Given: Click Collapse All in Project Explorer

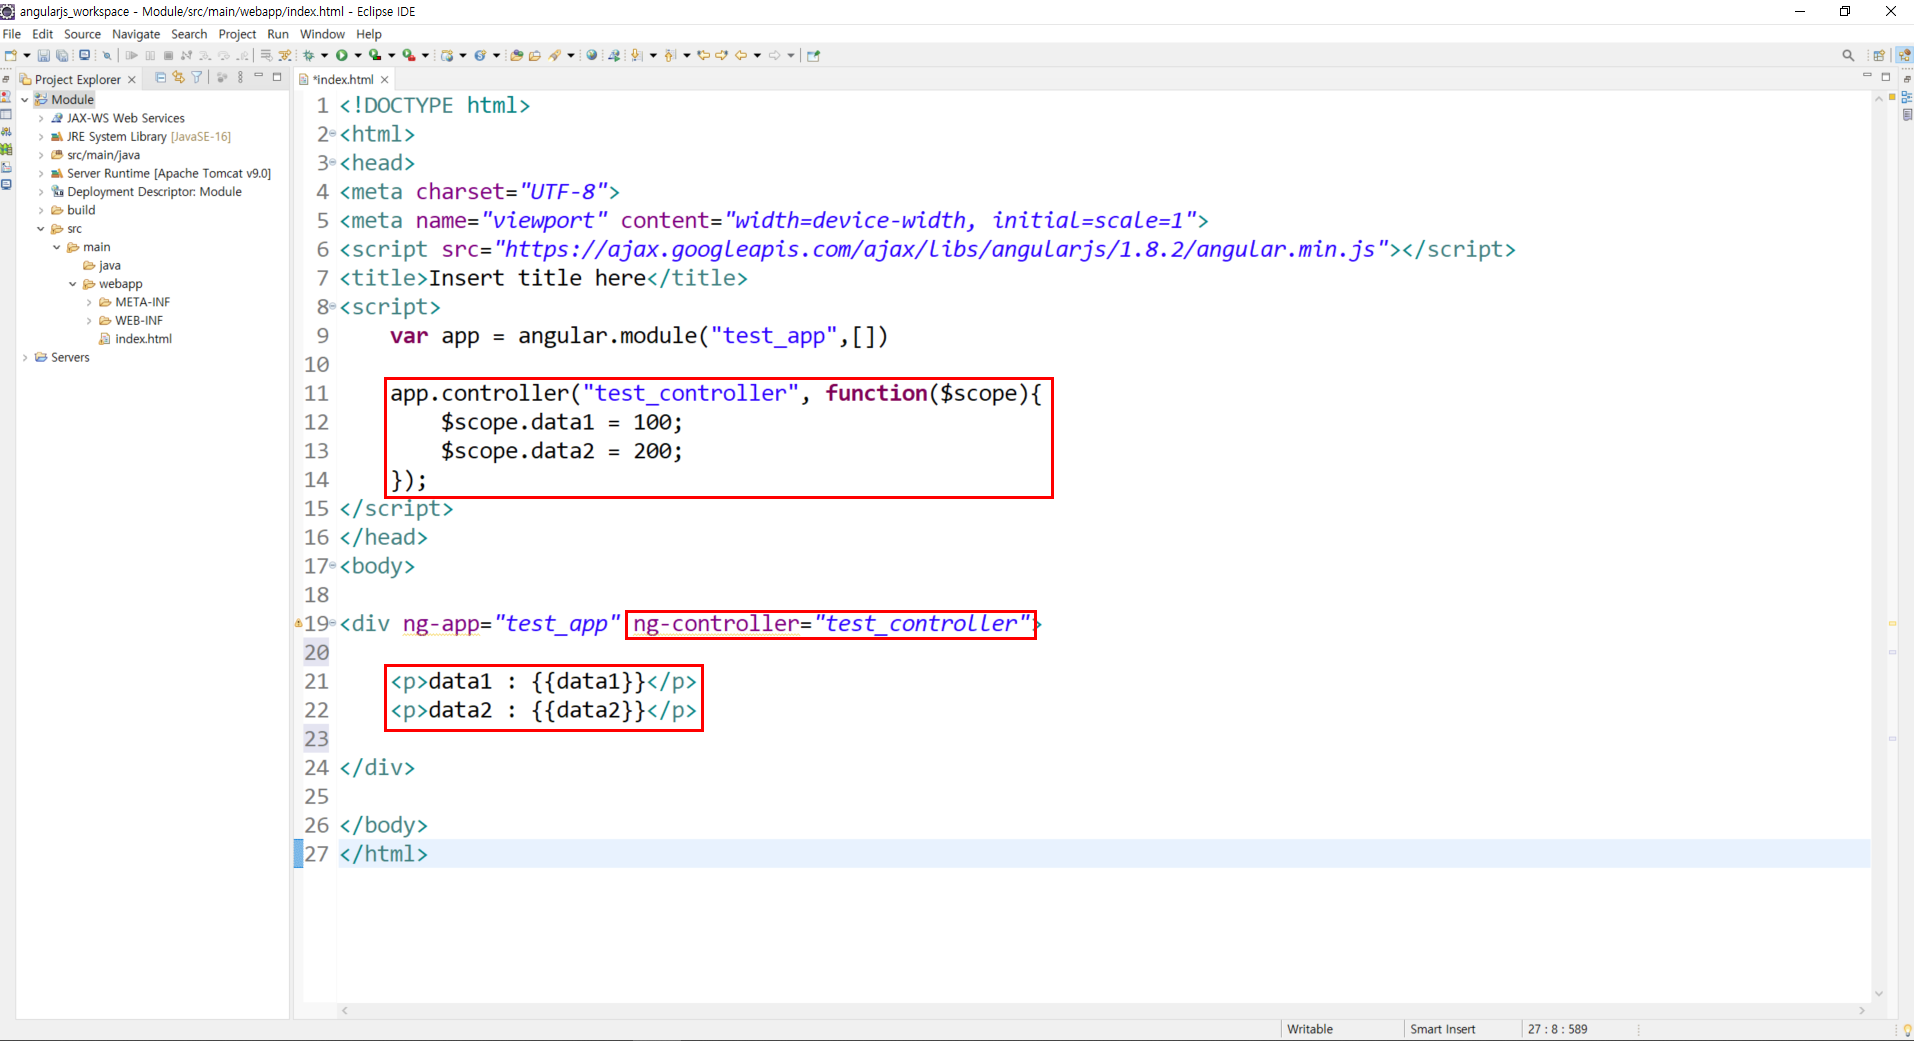Looking at the screenshot, I should click(160, 77).
